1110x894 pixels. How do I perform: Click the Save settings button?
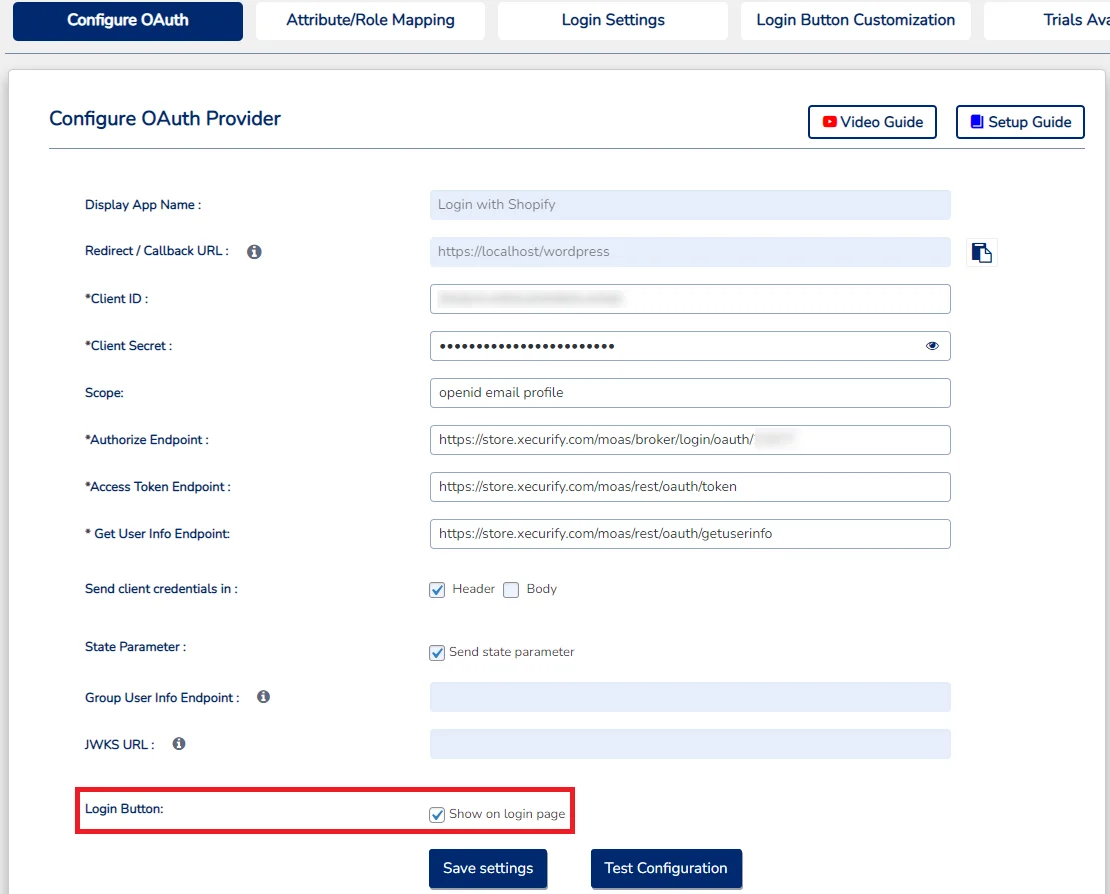488,868
